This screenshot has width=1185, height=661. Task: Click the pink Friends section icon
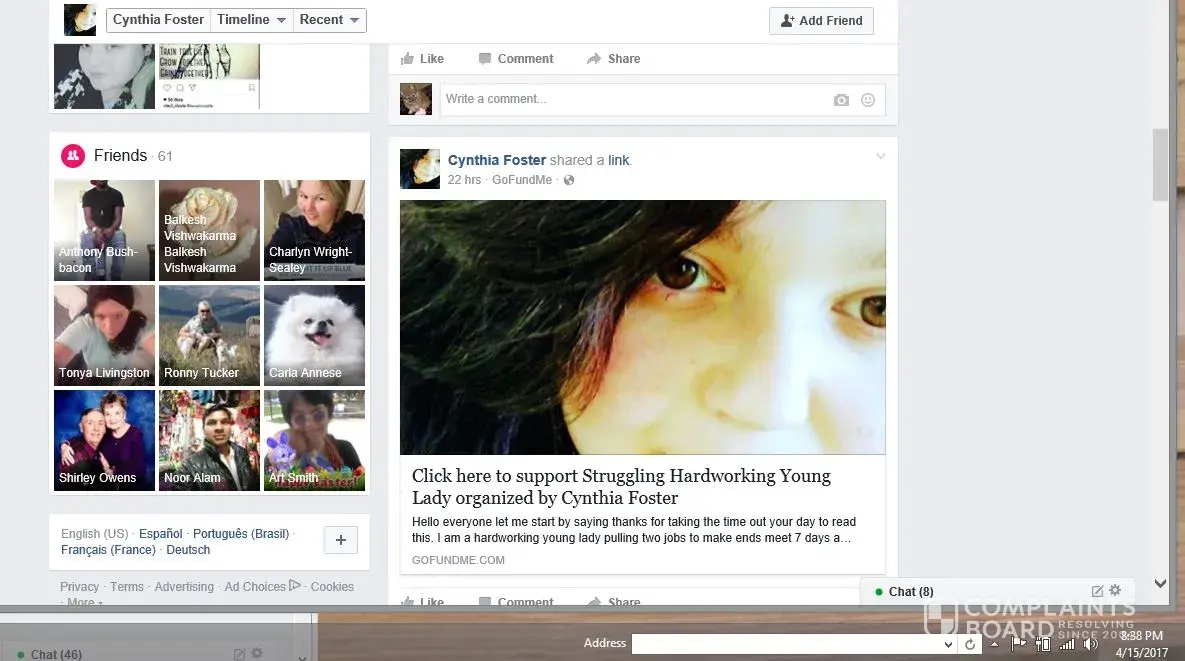73,156
